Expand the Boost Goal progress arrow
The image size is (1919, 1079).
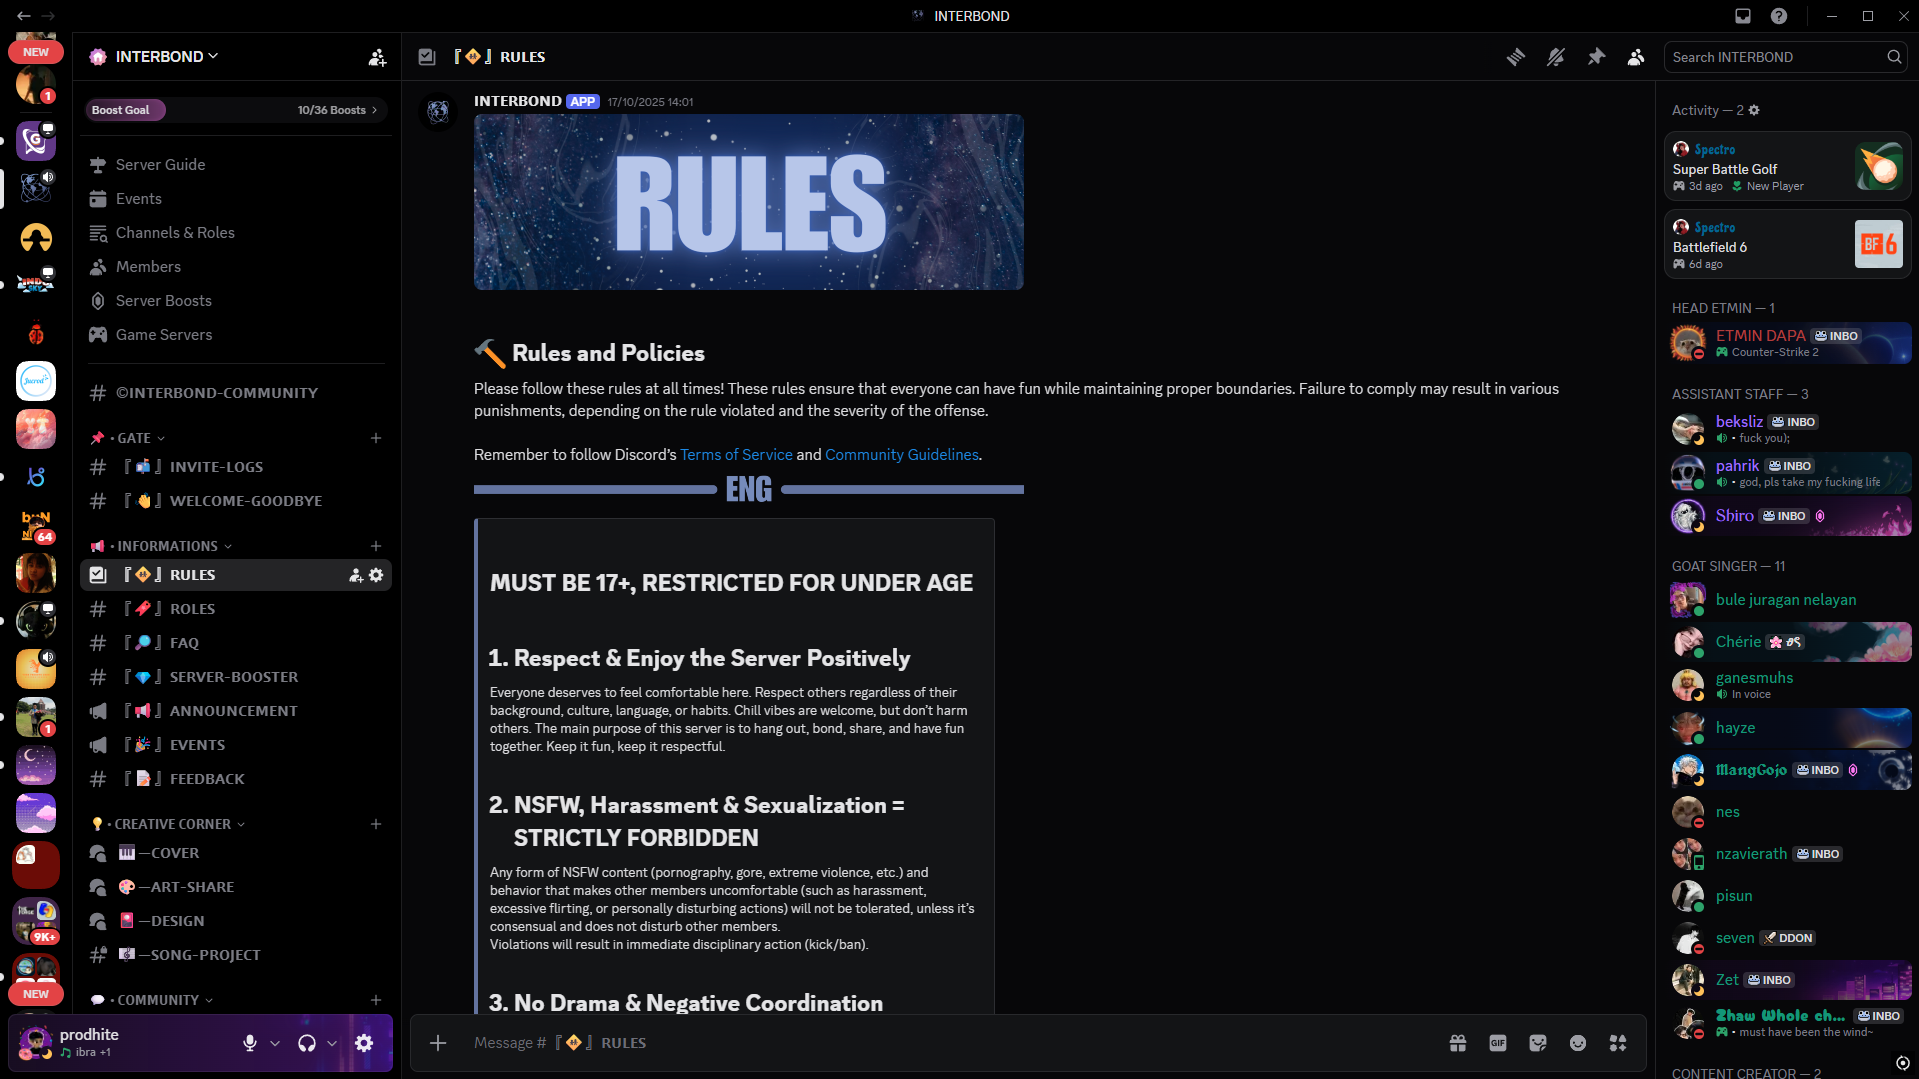pos(375,110)
